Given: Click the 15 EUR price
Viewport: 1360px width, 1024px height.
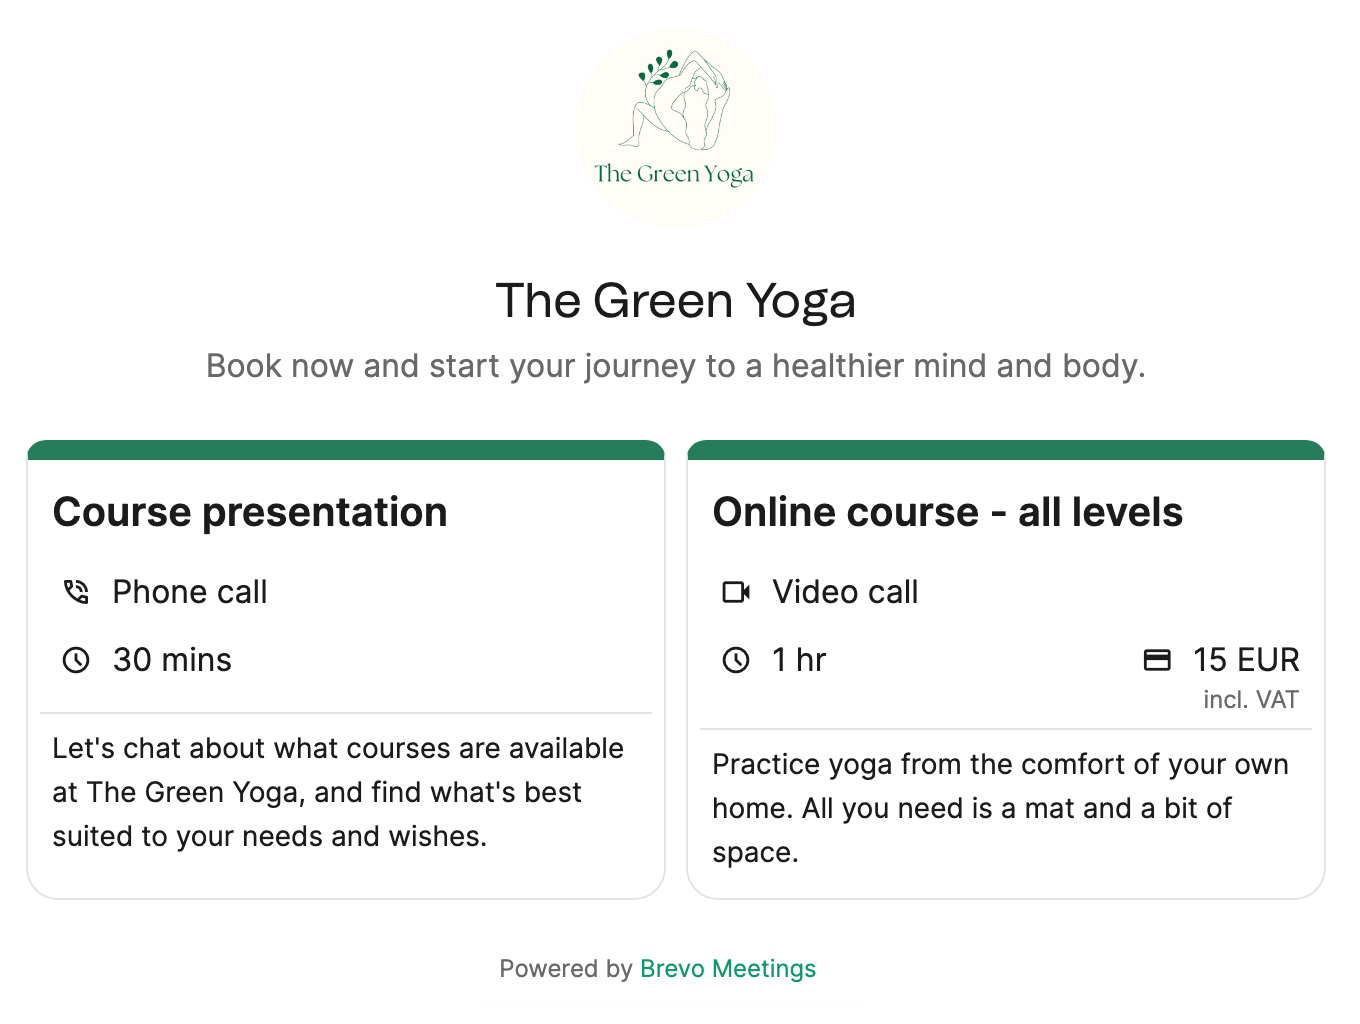Looking at the screenshot, I should tap(1246, 660).
